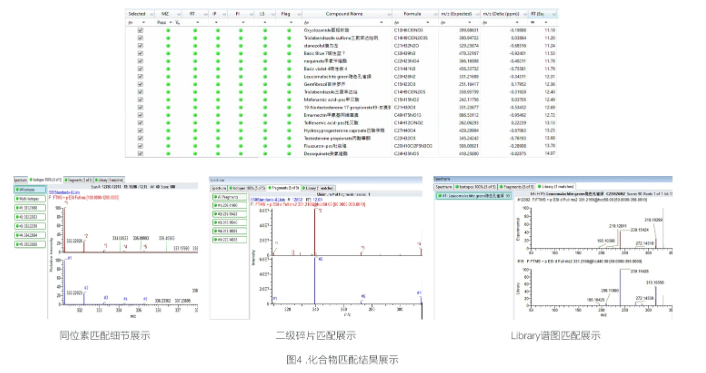The width and height of the screenshot is (706, 373).
Task: Select Isotopes tab in fragment panel
Action: click(x=247, y=188)
